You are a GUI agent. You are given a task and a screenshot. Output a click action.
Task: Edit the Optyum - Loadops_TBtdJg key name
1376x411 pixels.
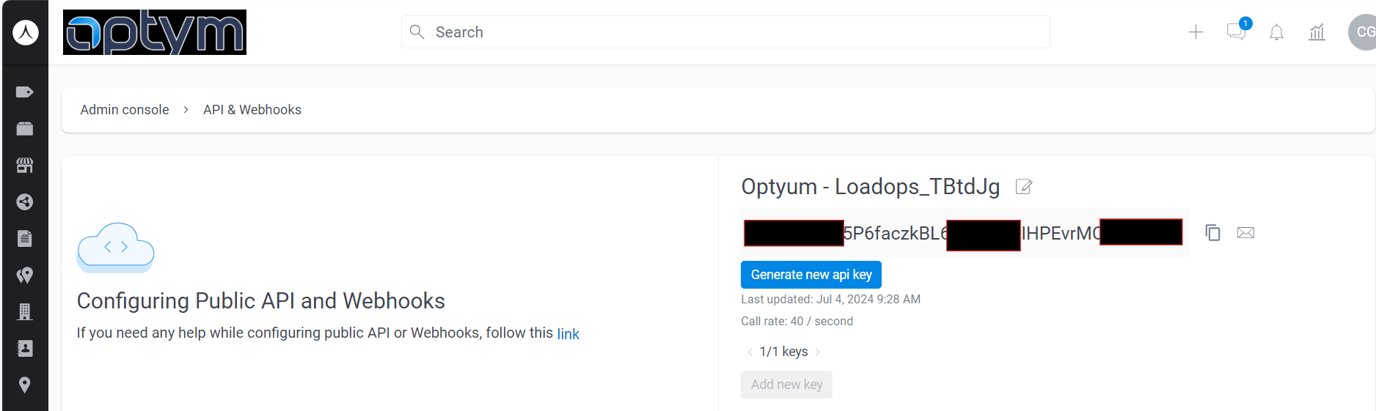(x=1024, y=187)
